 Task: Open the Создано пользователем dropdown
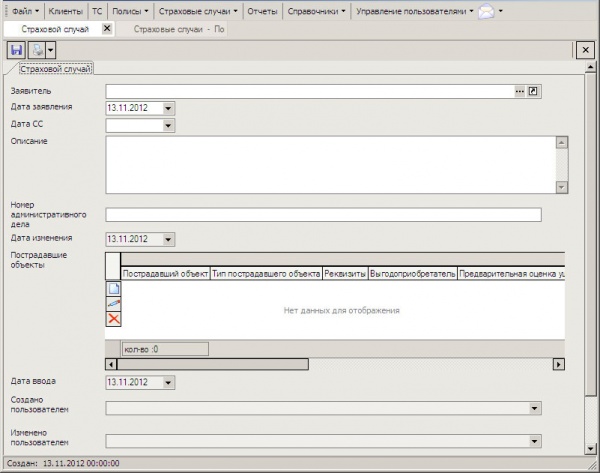pyautogui.click(x=534, y=408)
